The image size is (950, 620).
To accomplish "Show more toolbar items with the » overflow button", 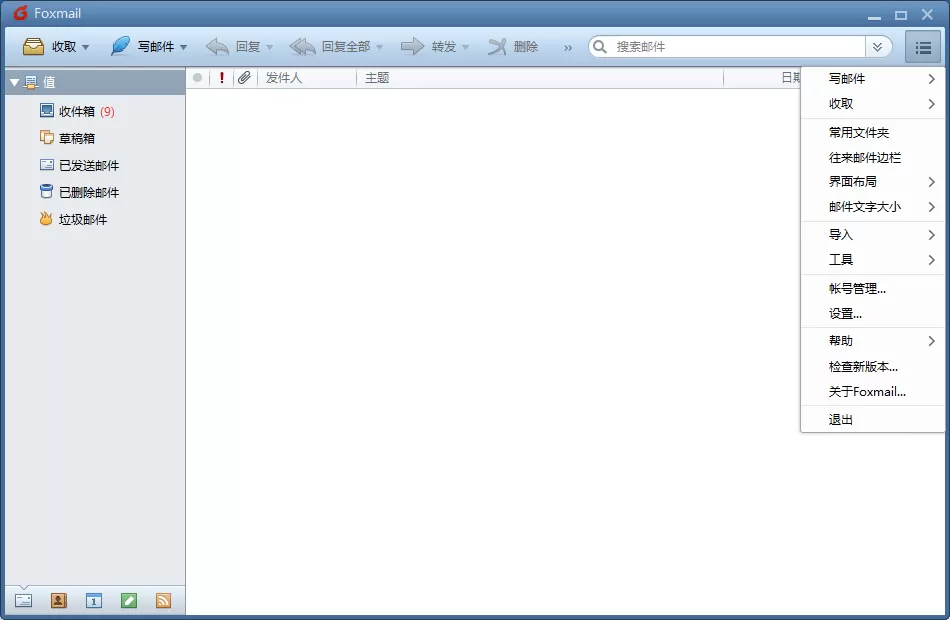I will [568, 47].
